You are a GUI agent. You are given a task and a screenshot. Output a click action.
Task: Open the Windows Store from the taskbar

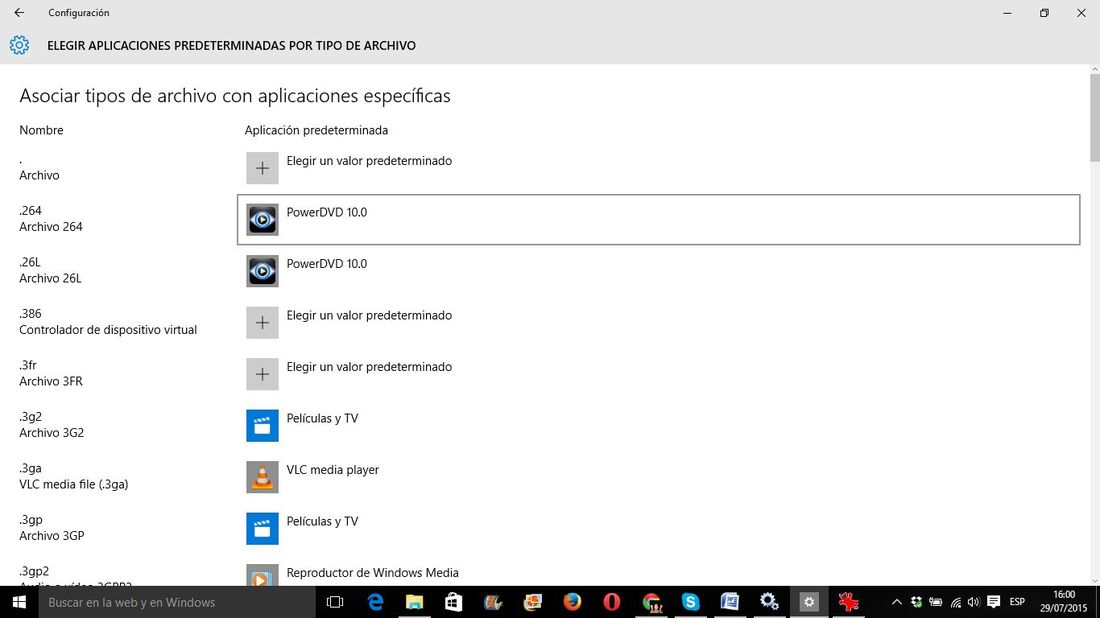click(454, 602)
